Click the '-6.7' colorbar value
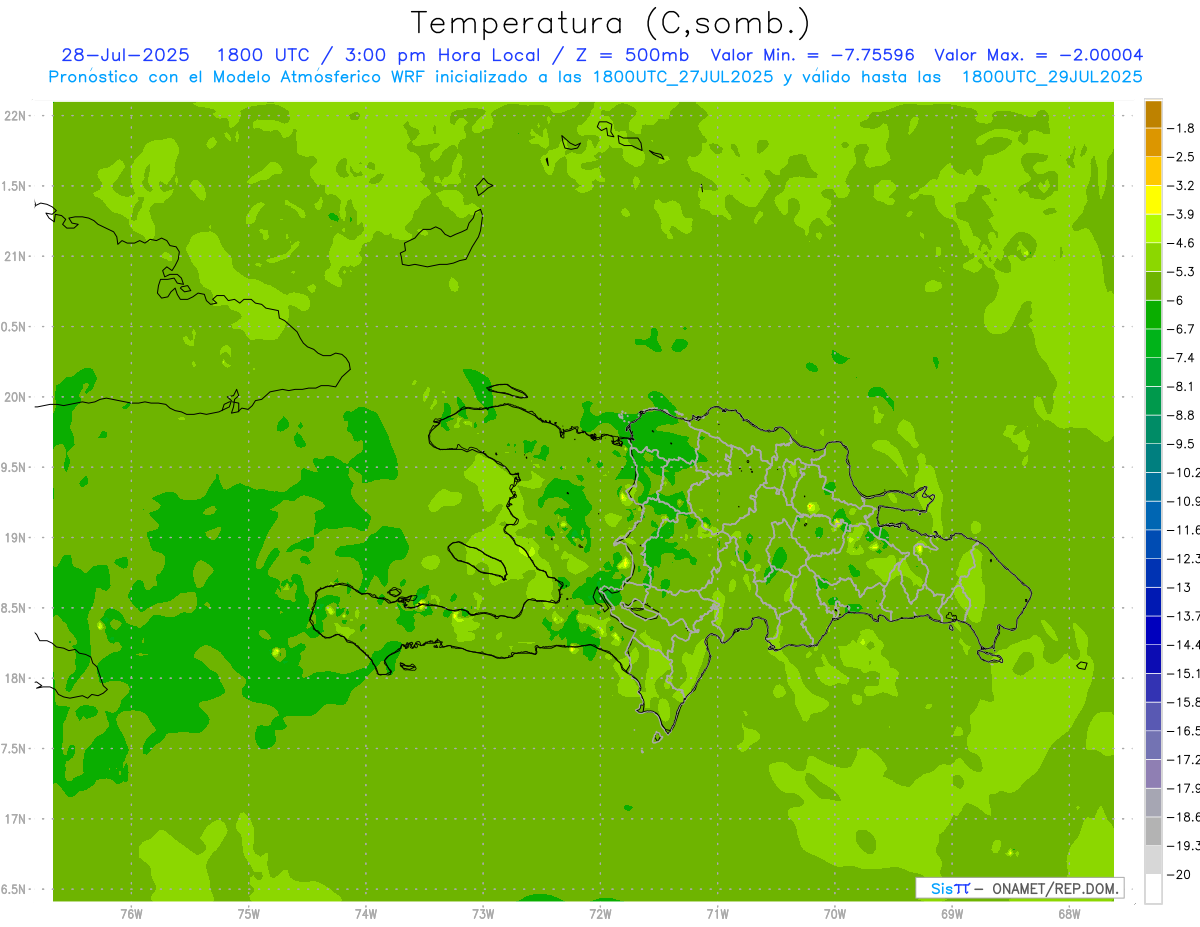Screen dimensions: 1200x927 tap(1181, 328)
